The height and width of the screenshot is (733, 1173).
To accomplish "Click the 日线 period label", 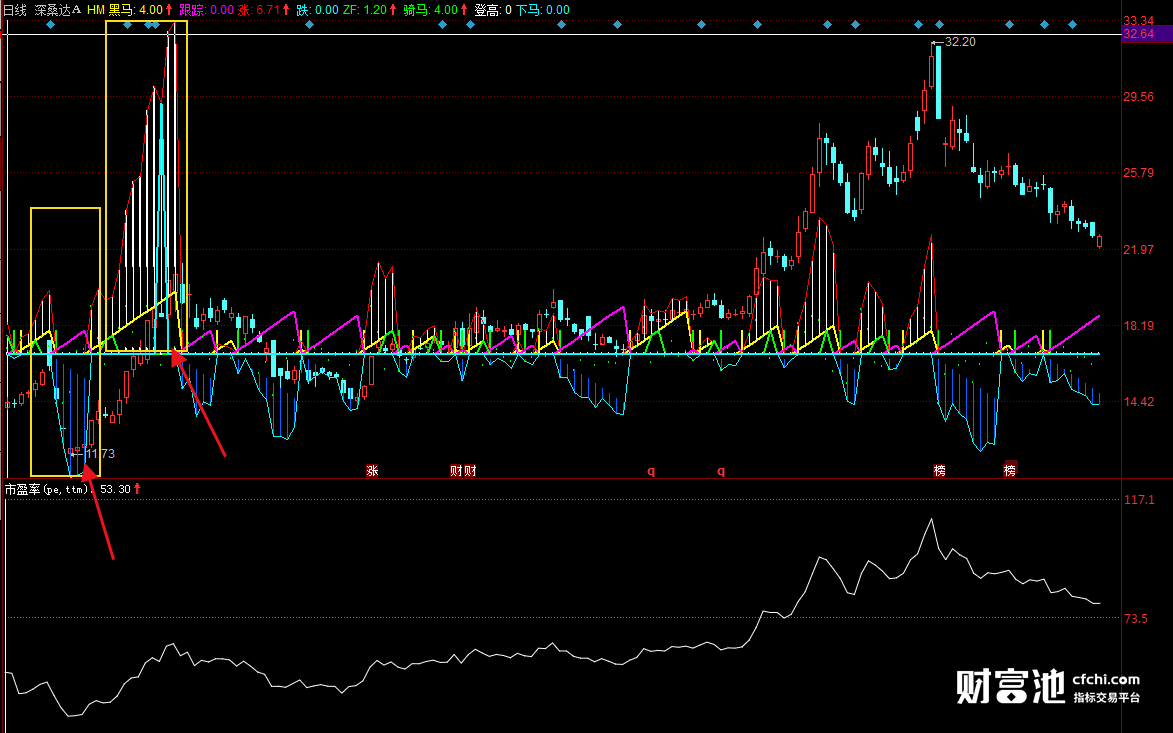I will coord(15,10).
